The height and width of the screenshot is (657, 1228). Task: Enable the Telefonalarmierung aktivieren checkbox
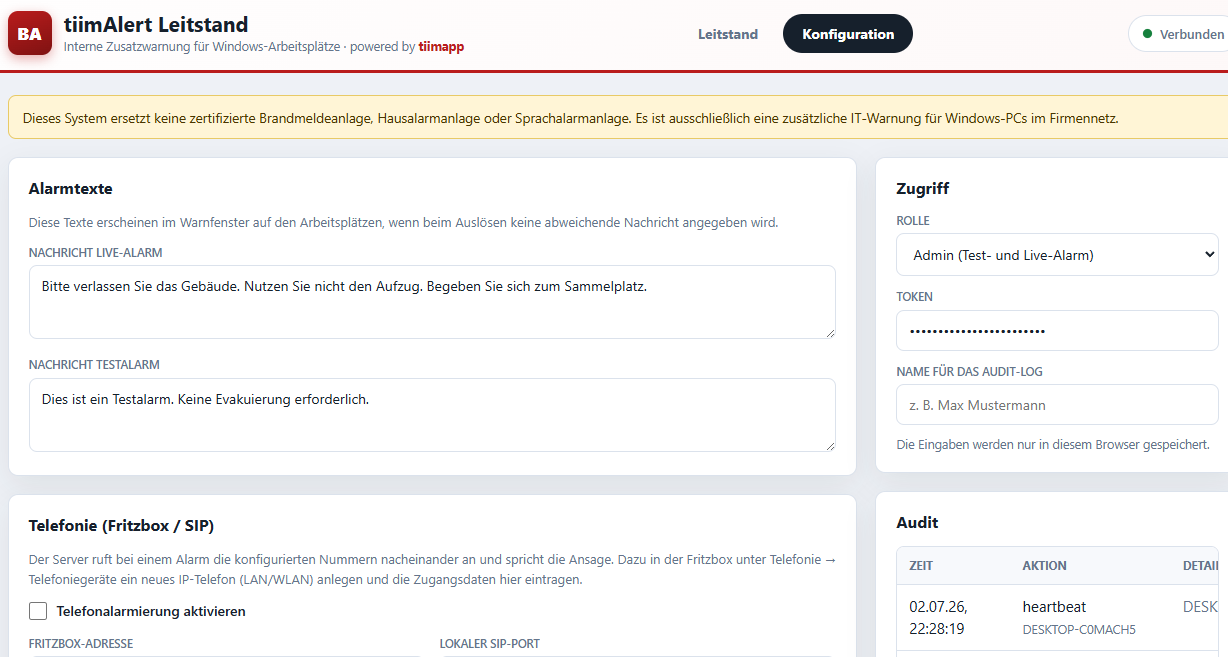point(38,611)
